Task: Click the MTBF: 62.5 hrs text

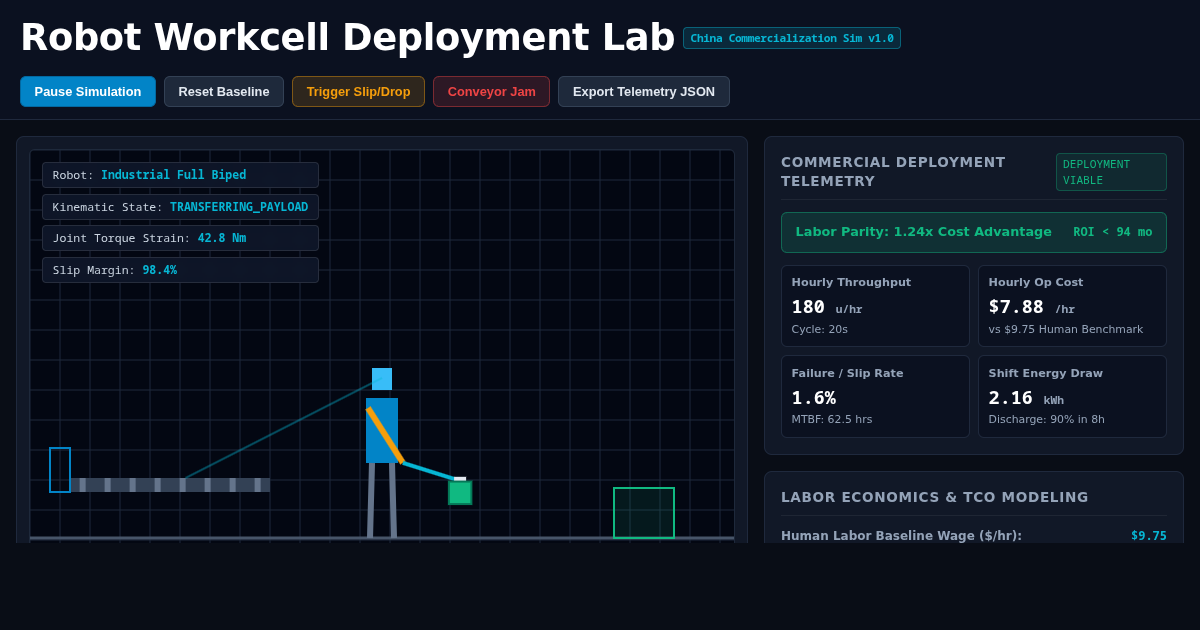Action: tap(832, 420)
